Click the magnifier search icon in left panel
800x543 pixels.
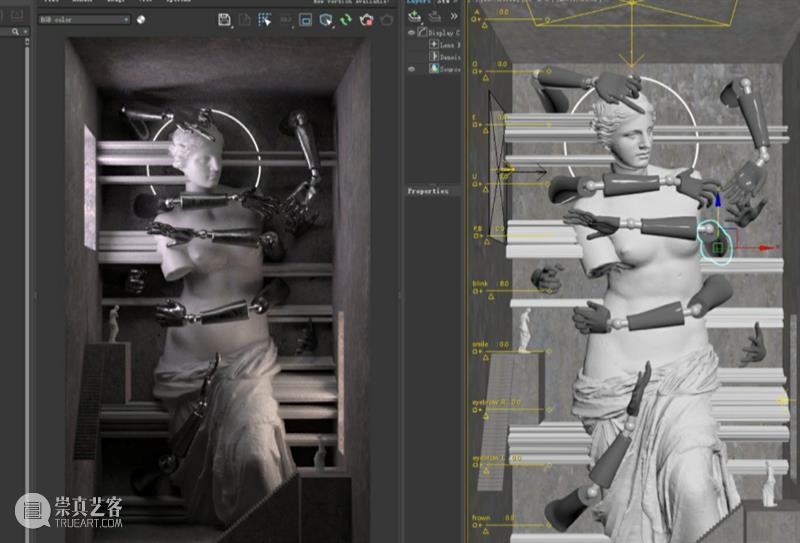tap(15, 32)
